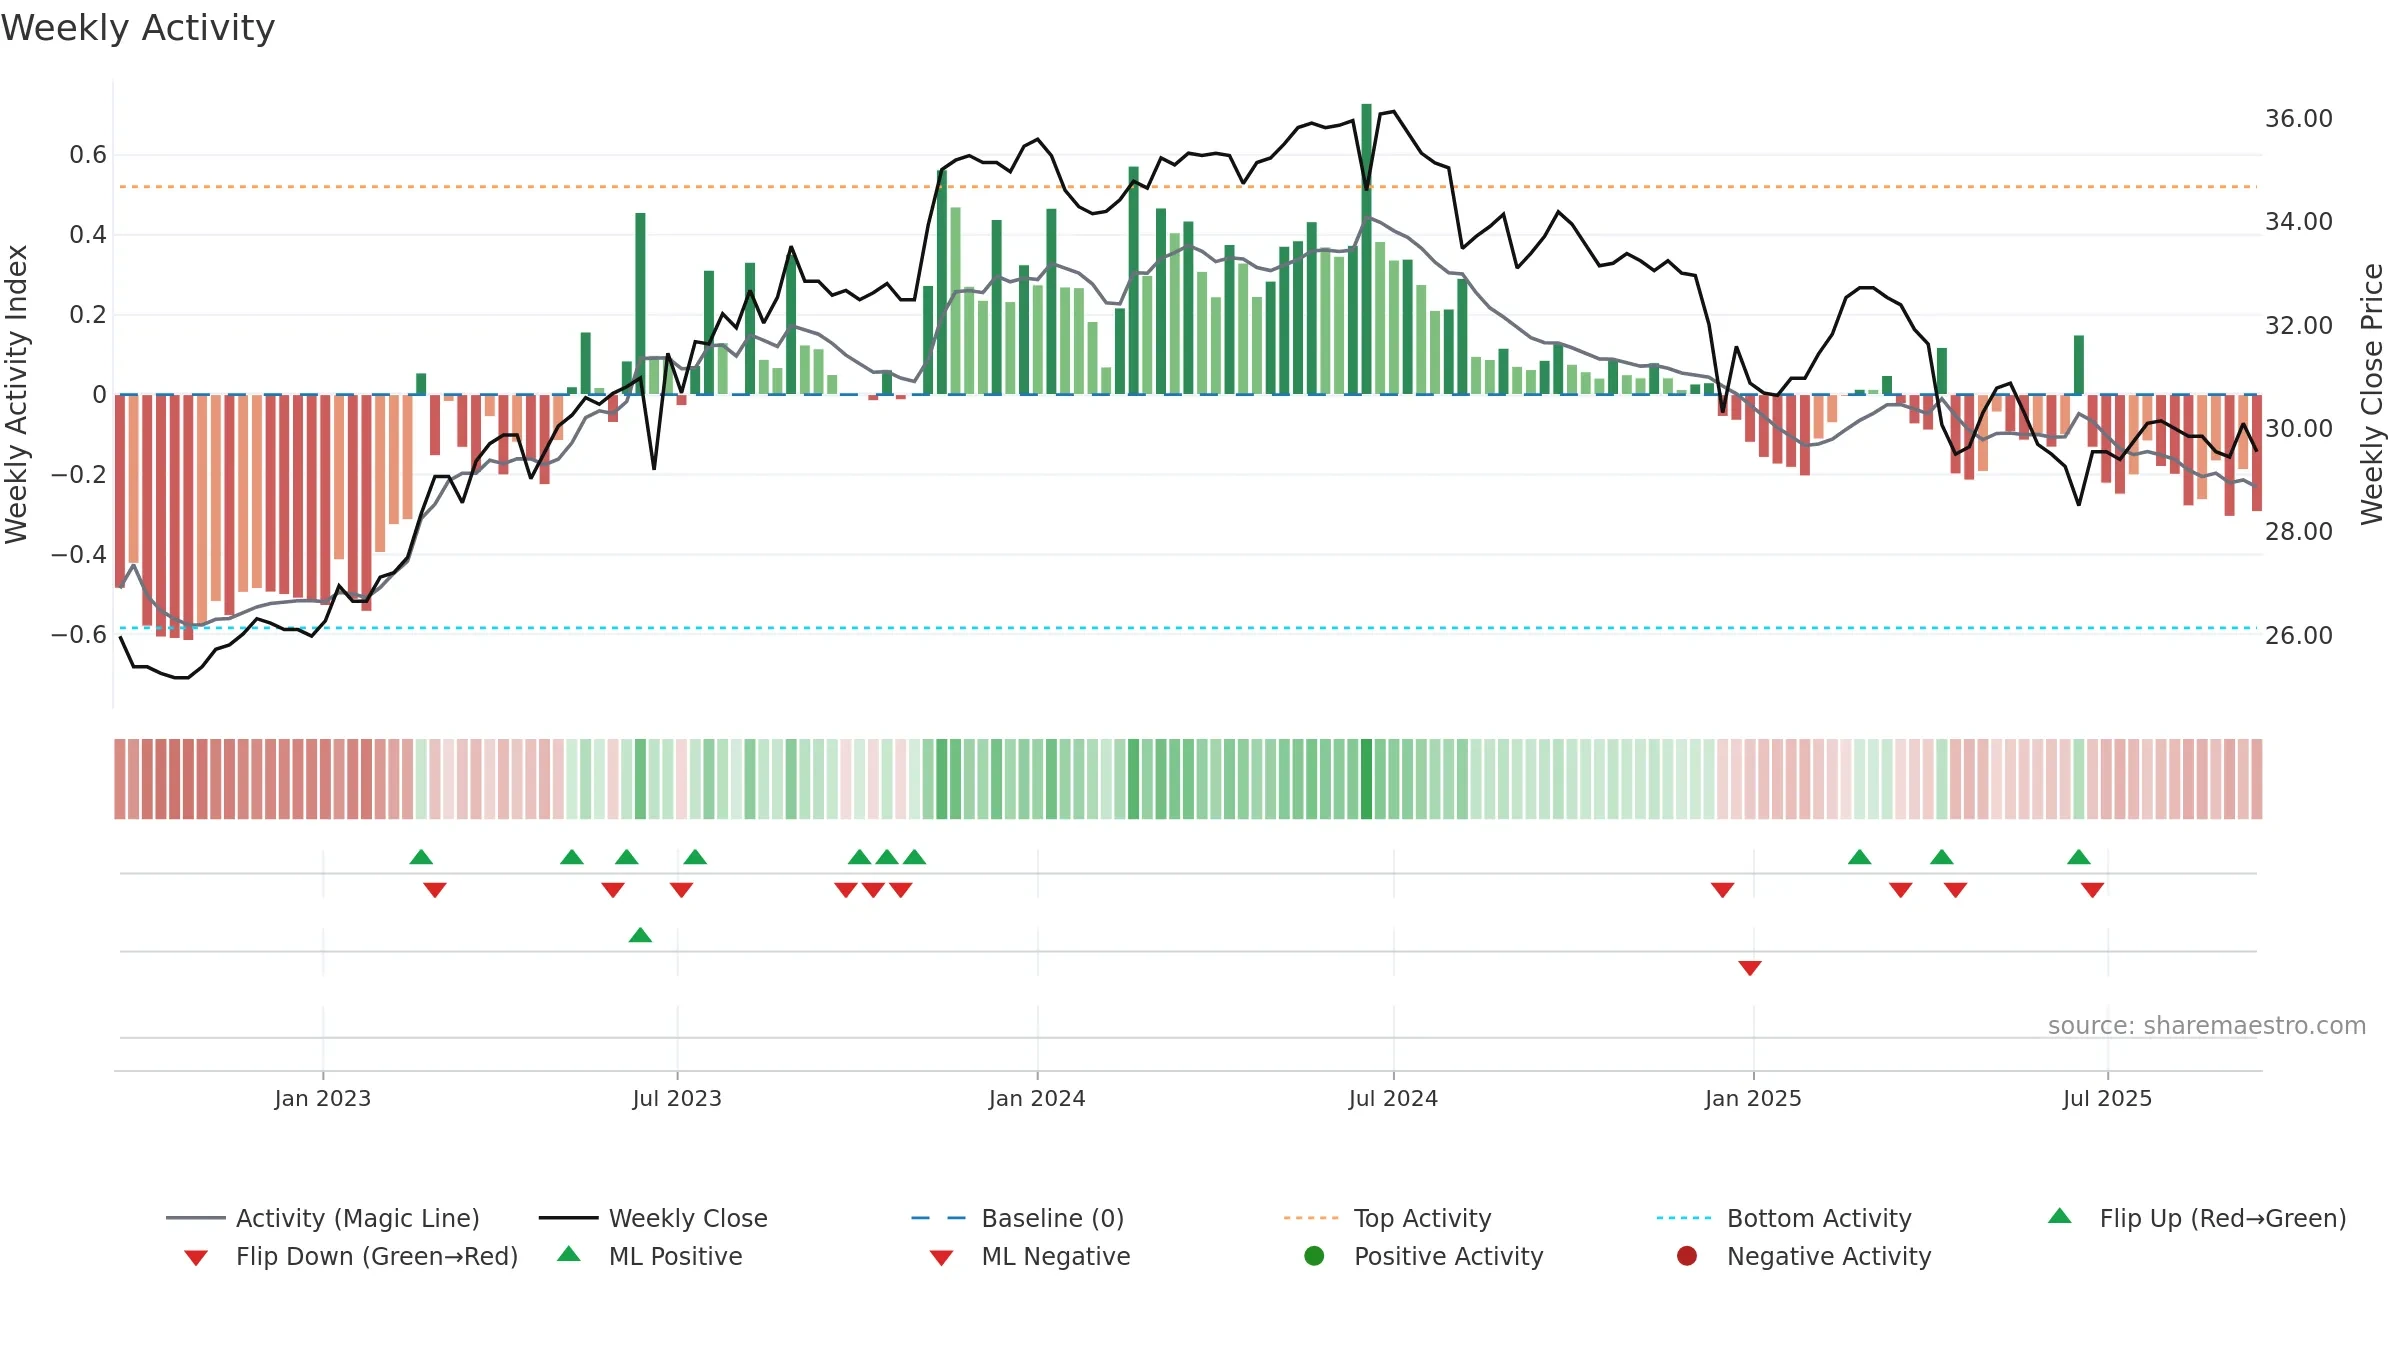
Task: Click the 0.2 activity index tick
Action: (x=88, y=314)
